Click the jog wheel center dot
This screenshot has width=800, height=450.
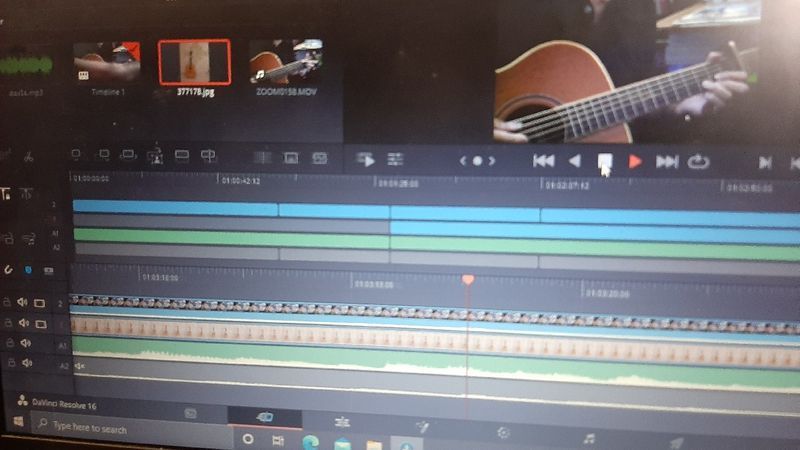point(477,161)
